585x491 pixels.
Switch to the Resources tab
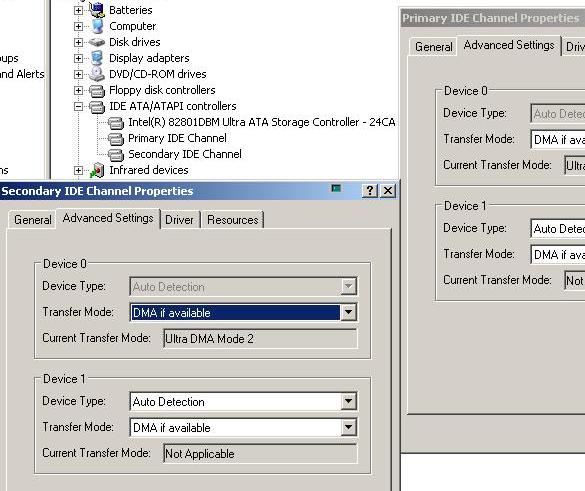233,220
